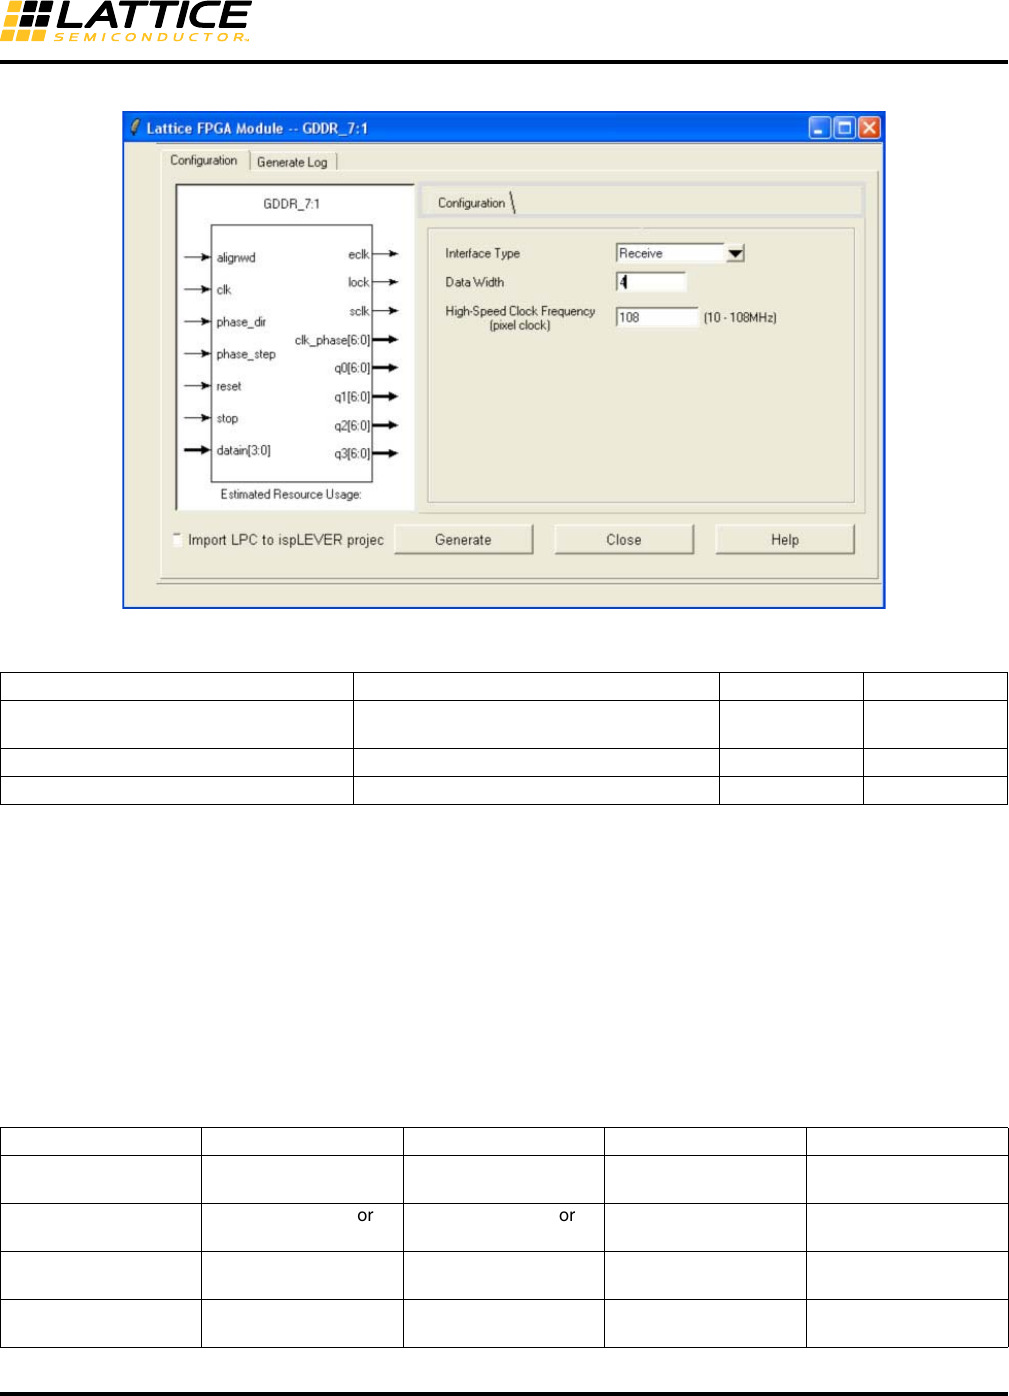Click the Lattice feather icon in title bar
Viewport: 1009px width, 1396px height.
(x=135, y=127)
